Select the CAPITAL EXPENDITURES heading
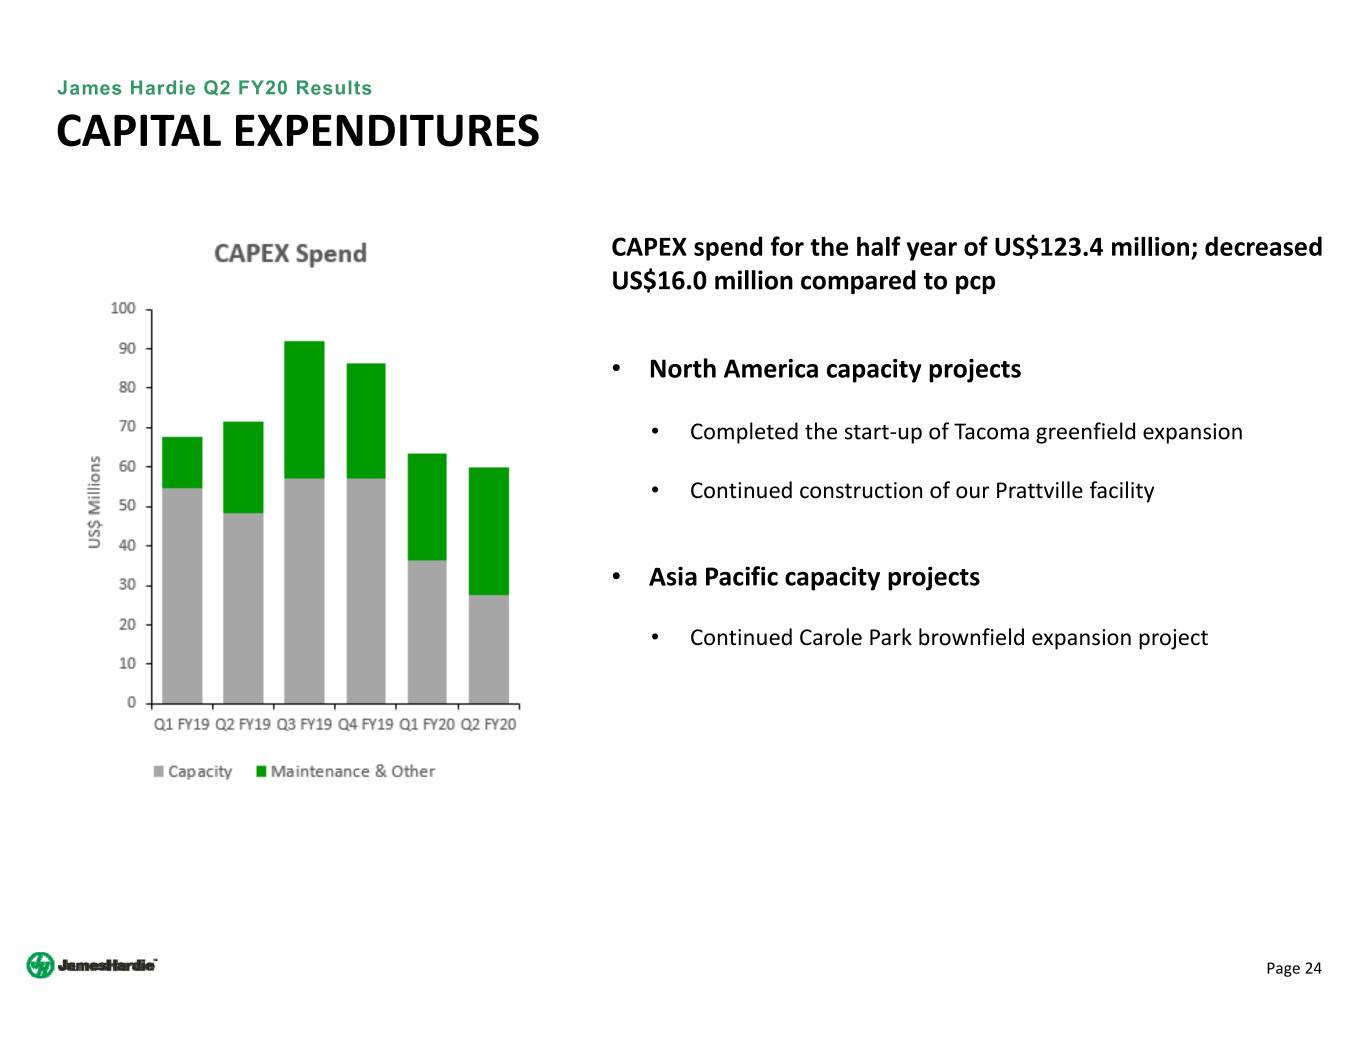The width and height of the screenshot is (1365, 1055). tap(297, 131)
